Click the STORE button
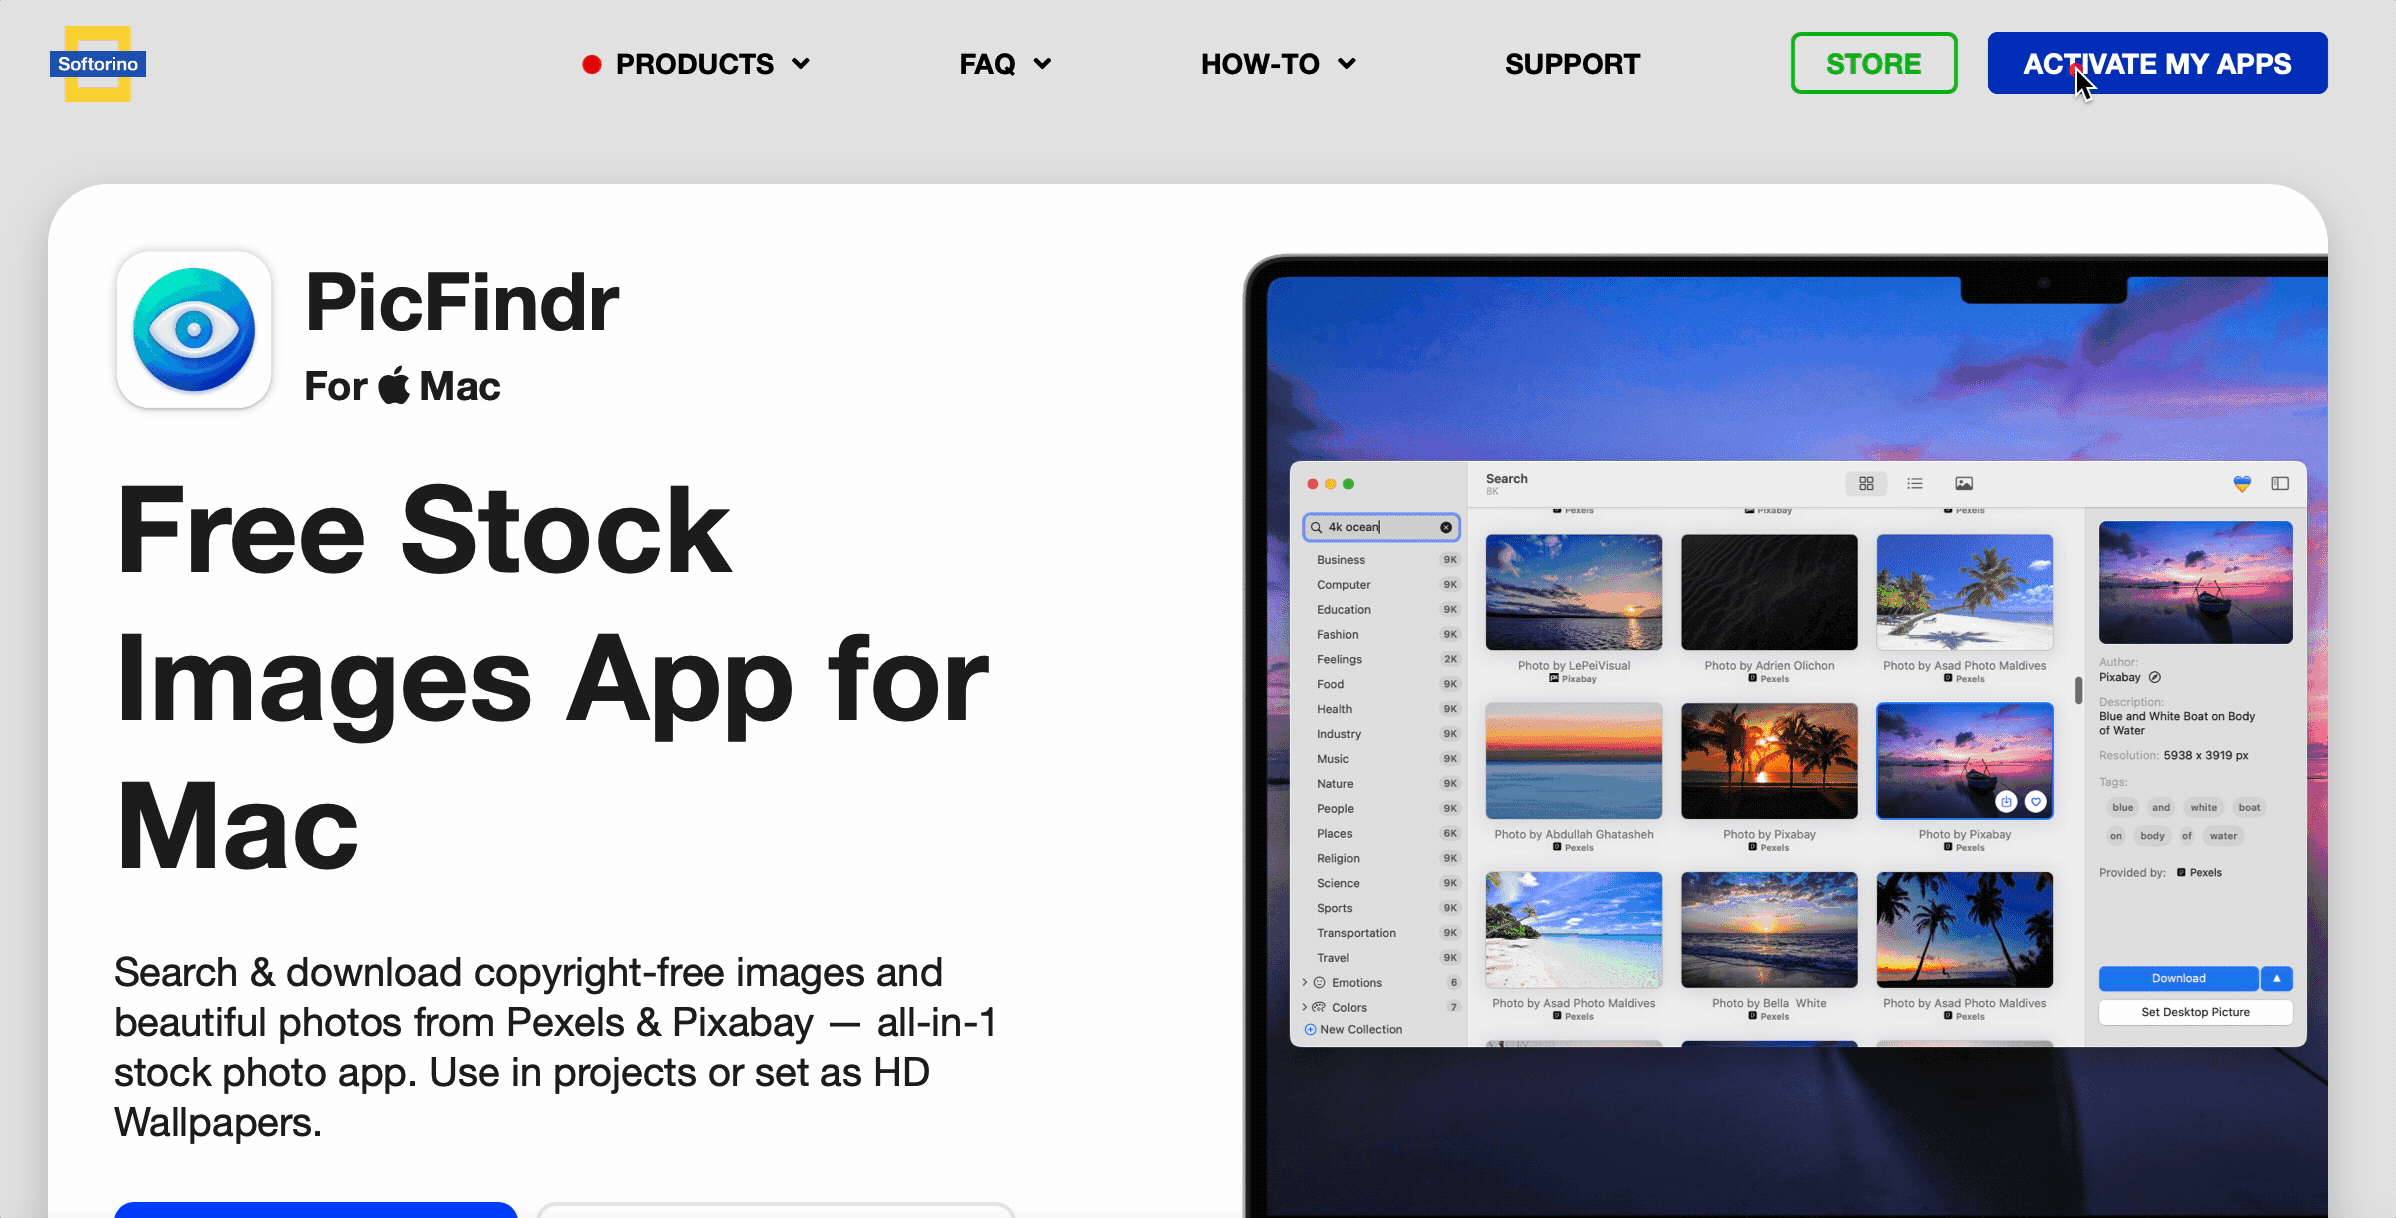Viewport: 2396px width, 1218px height. point(1873,64)
